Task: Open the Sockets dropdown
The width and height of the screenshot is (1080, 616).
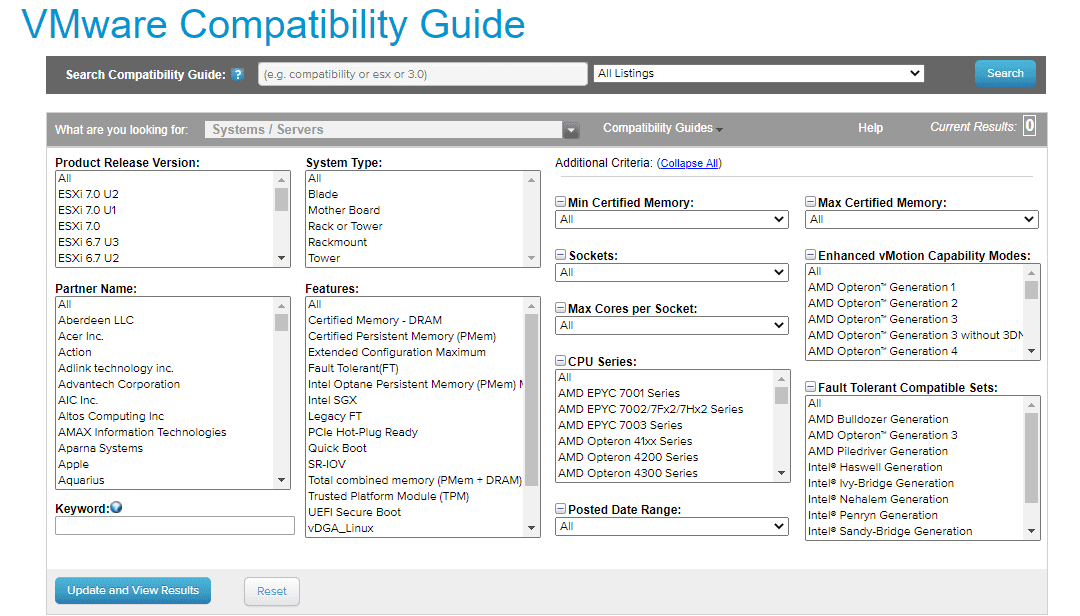Action: pos(672,272)
